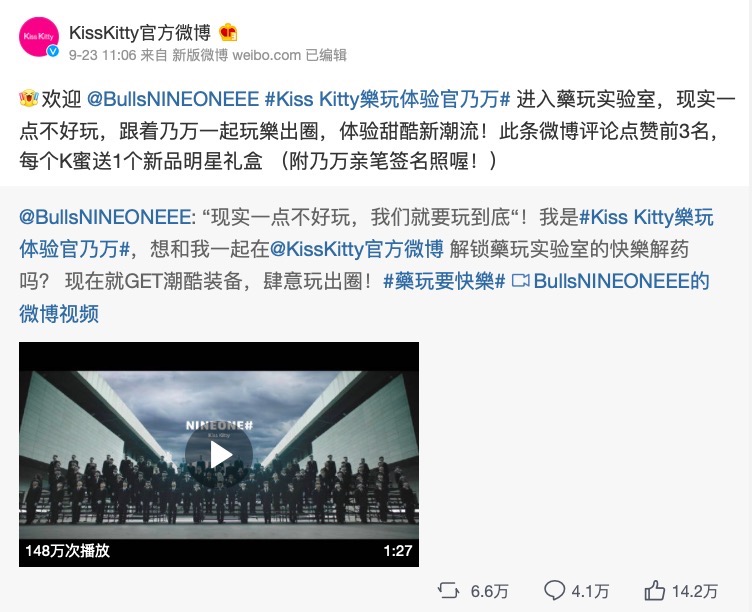This screenshot has width=752, height=612.
Task: Open @BullsNINEONEEE author link in repost
Action: click(105, 217)
